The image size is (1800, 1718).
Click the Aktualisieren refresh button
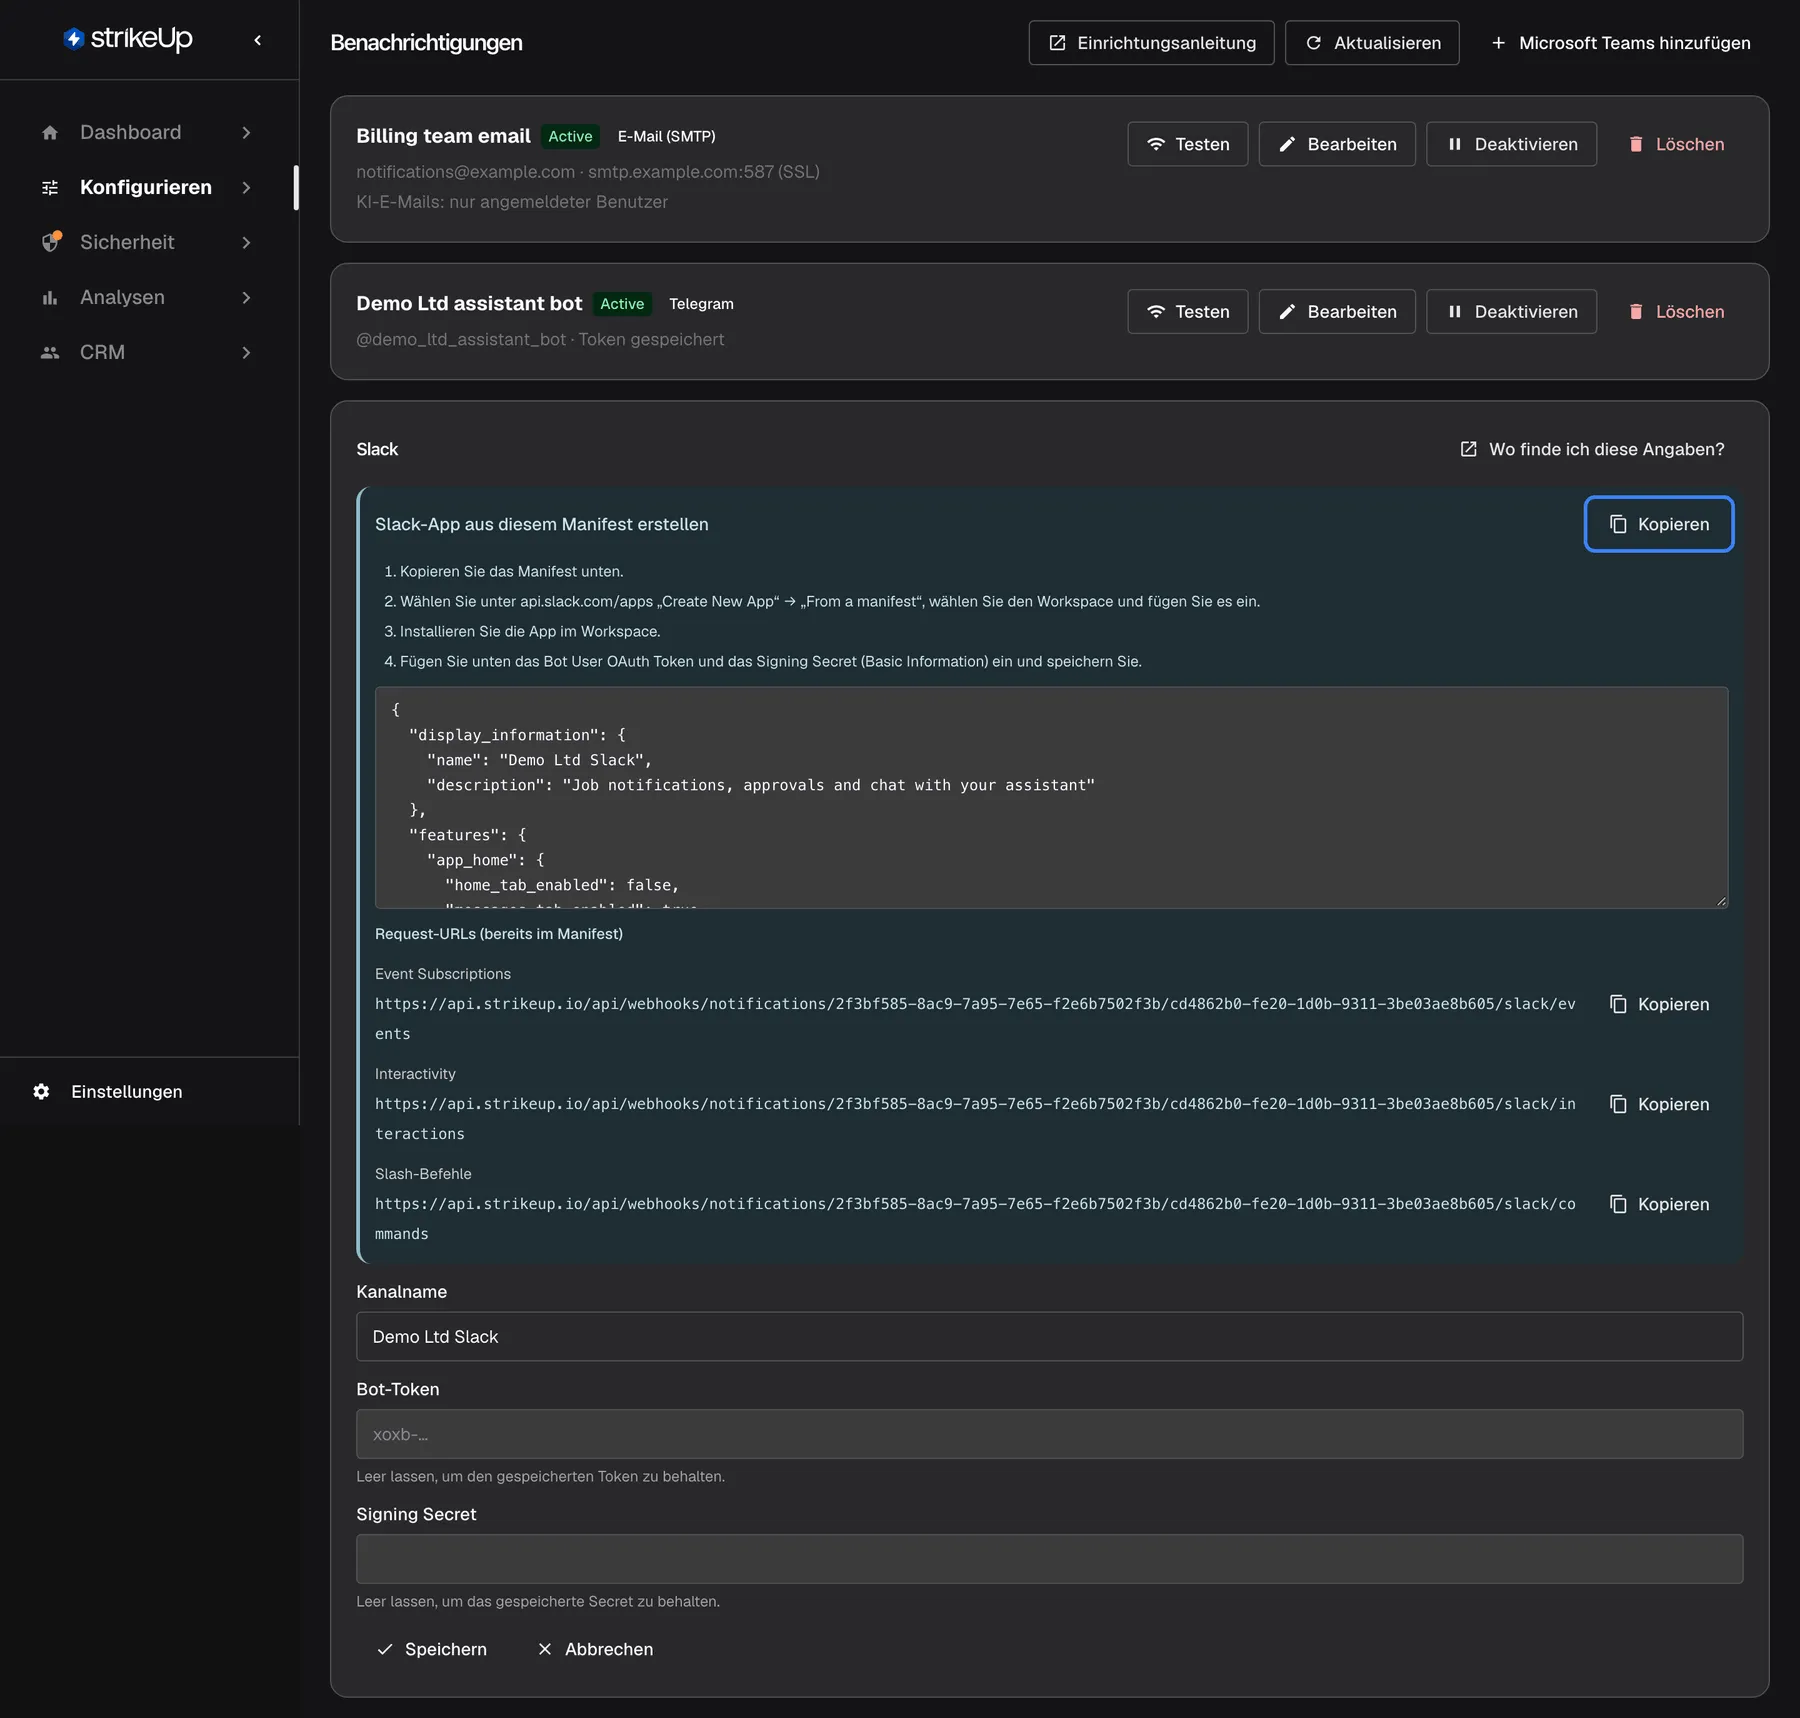click(1372, 43)
